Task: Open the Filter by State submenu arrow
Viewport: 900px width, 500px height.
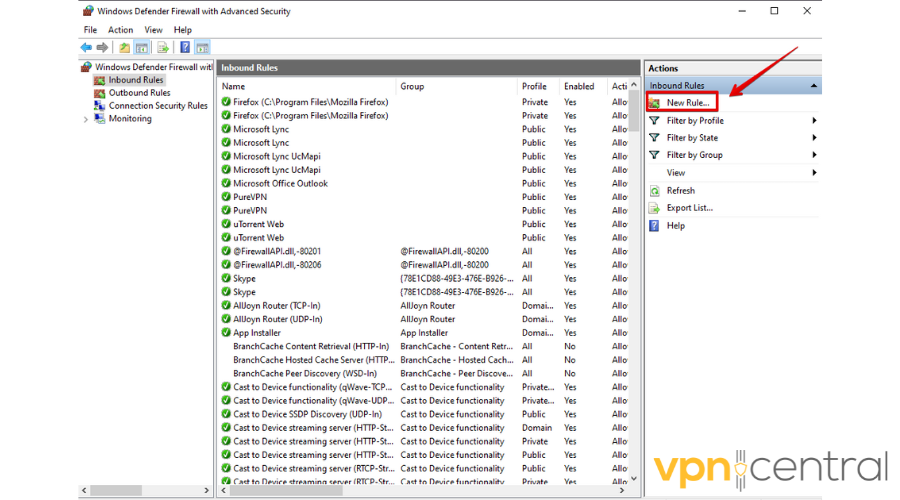Action: pos(815,138)
